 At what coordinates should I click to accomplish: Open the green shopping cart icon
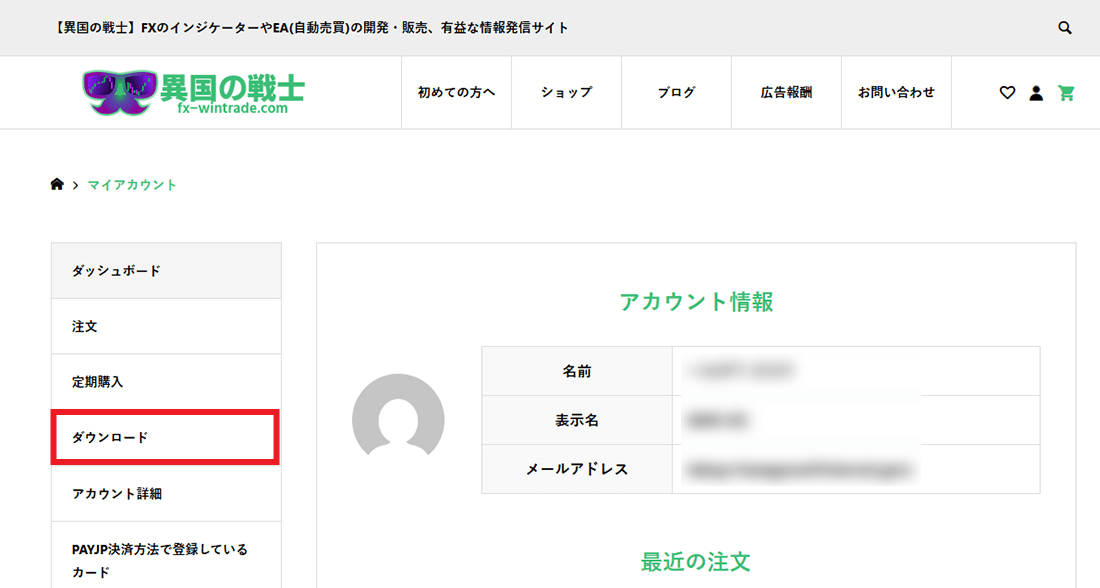tap(1066, 93)
